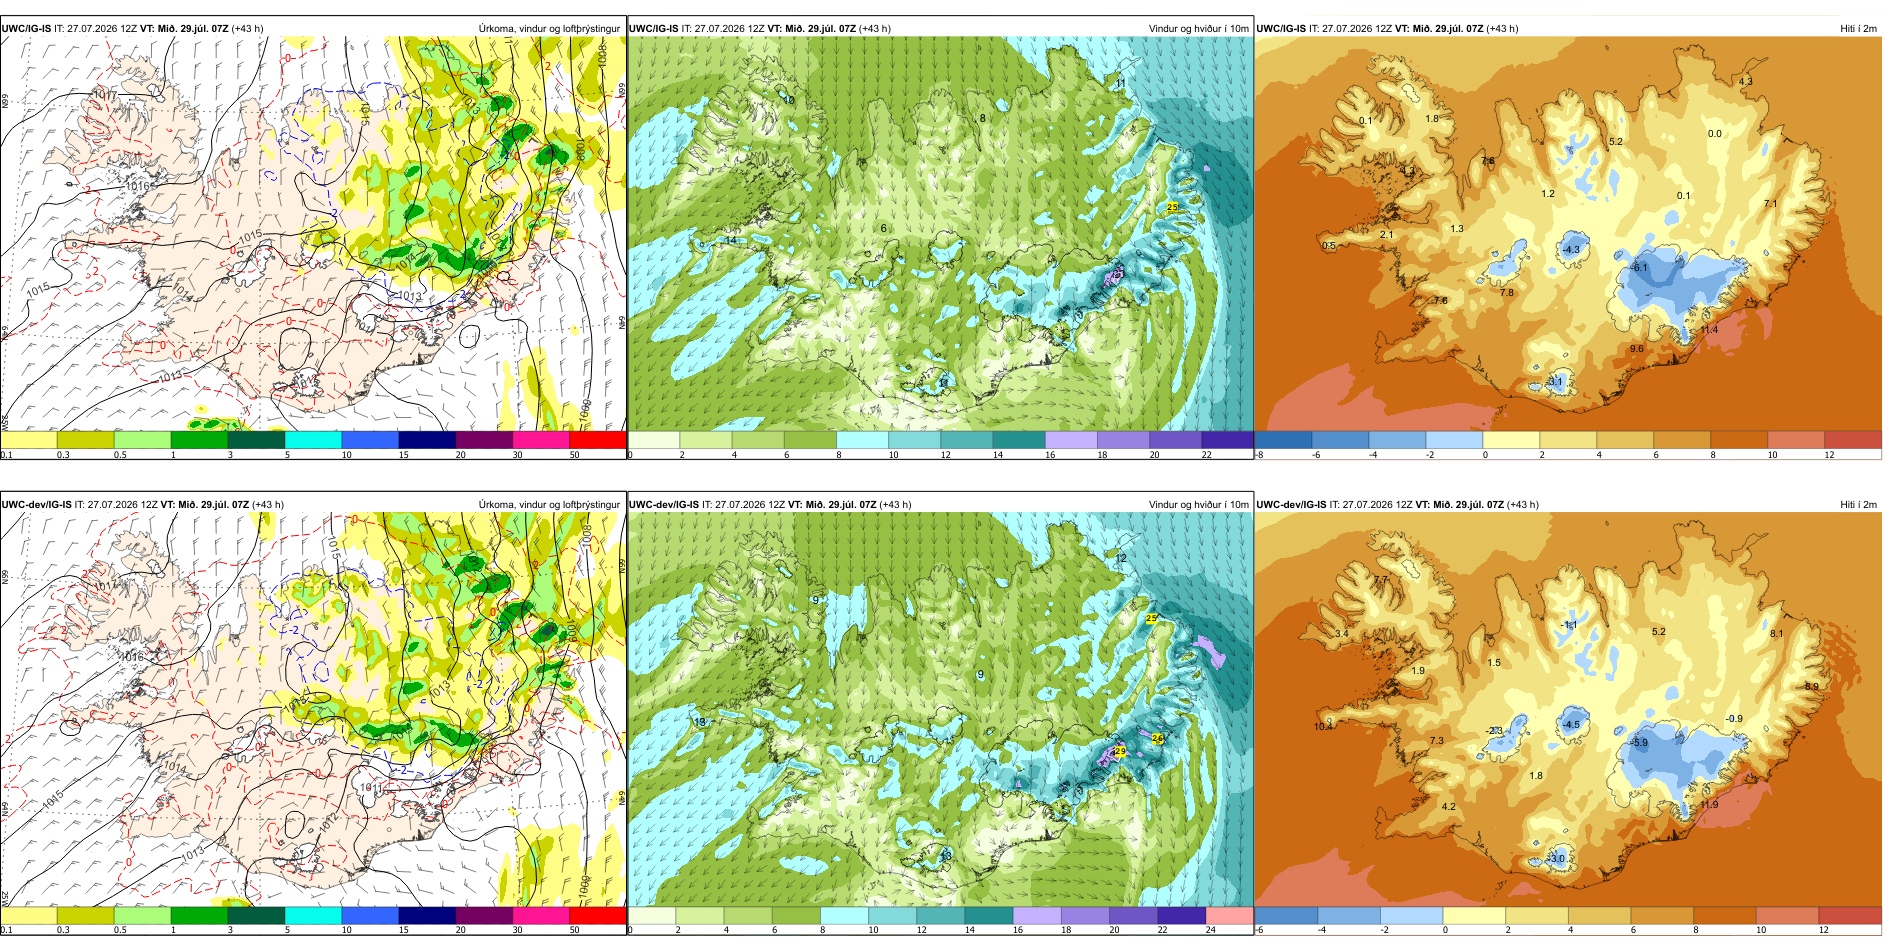The width and height of the screenshot is (1900, 950).
Task: Pick the navy 15–20 swatch in UWC-dev precipitation legend
Action: pyautogui.click(x=427, y=916)
